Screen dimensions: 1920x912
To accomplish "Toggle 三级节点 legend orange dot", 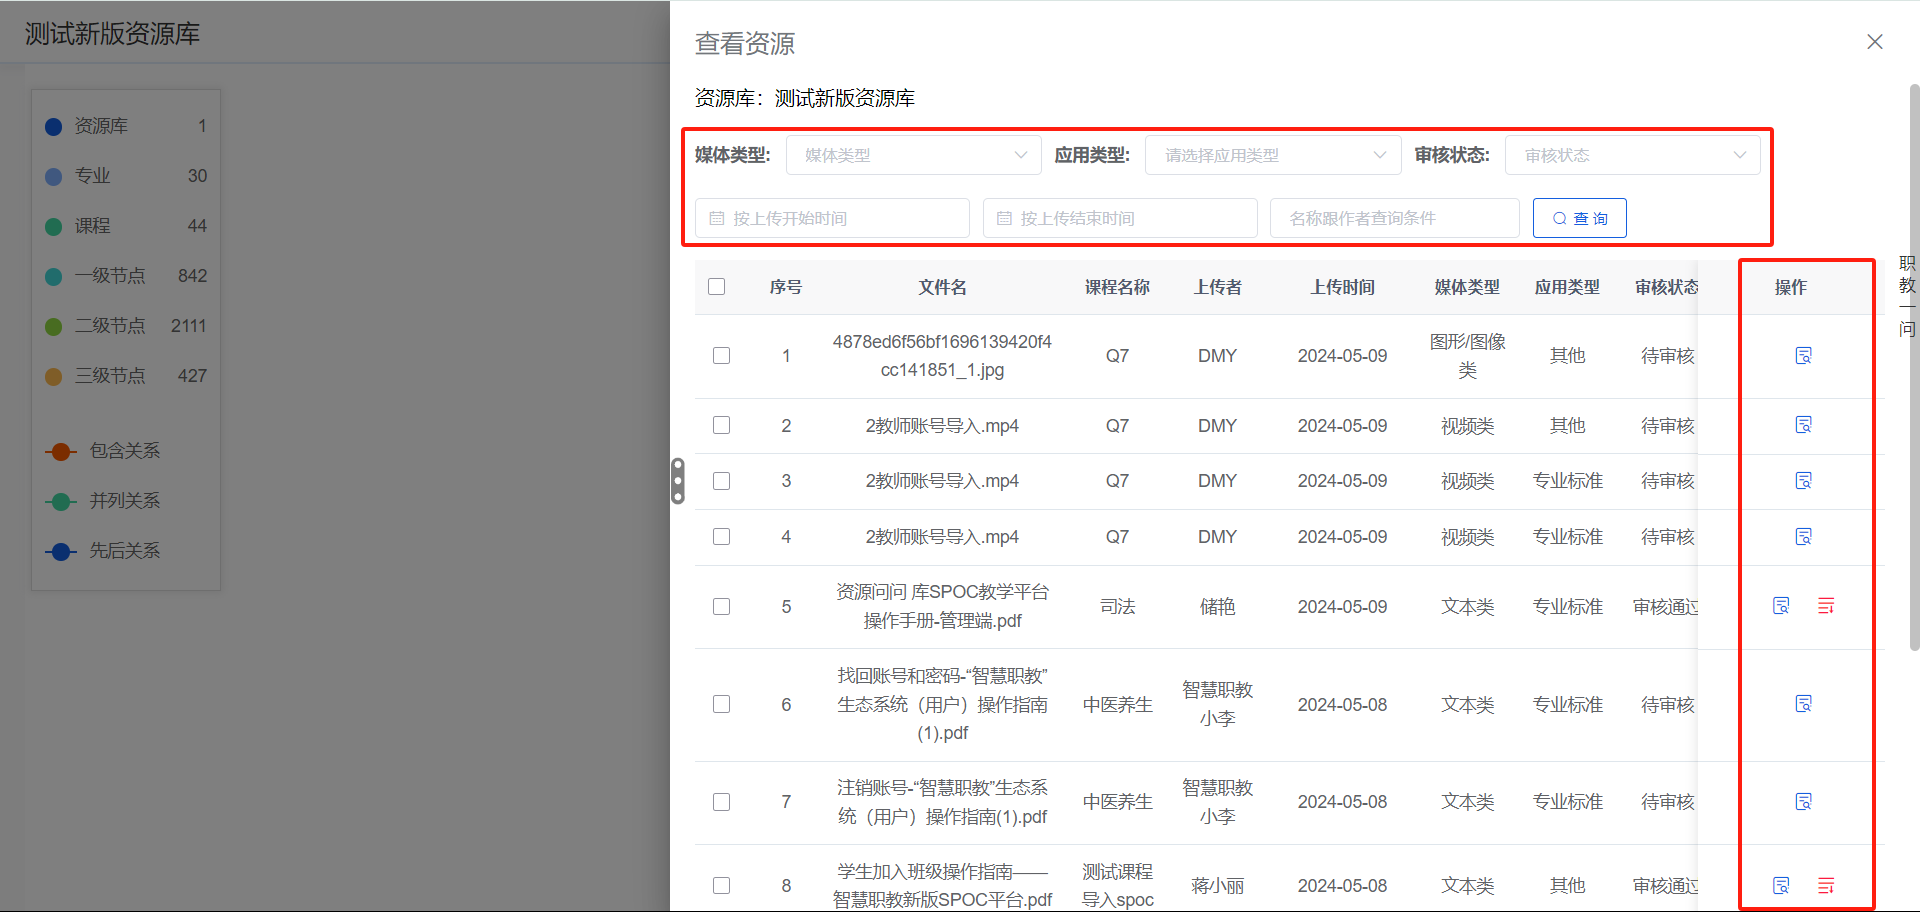I will [x=54, y=377].
